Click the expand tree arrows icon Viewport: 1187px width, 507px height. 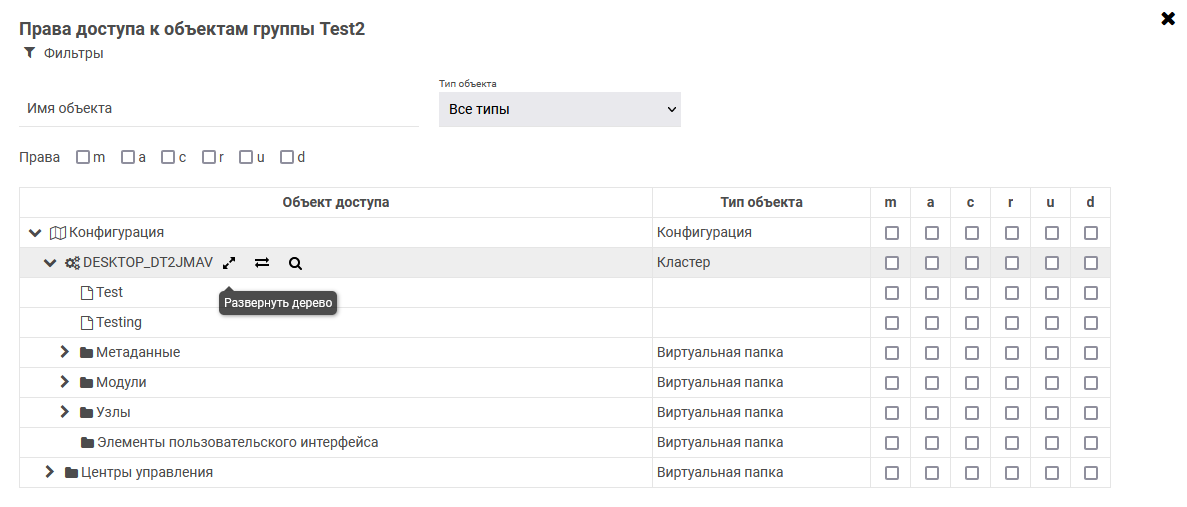[229, 263]
